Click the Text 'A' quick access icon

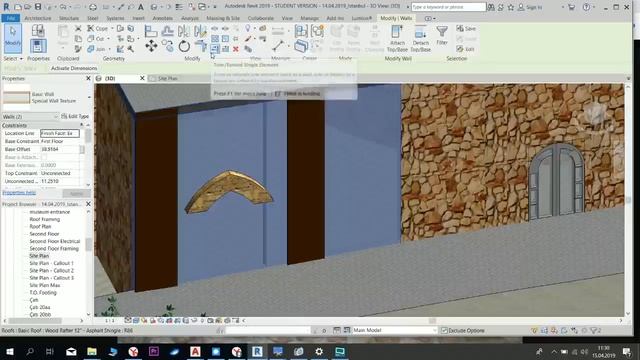tap(141, 7)
